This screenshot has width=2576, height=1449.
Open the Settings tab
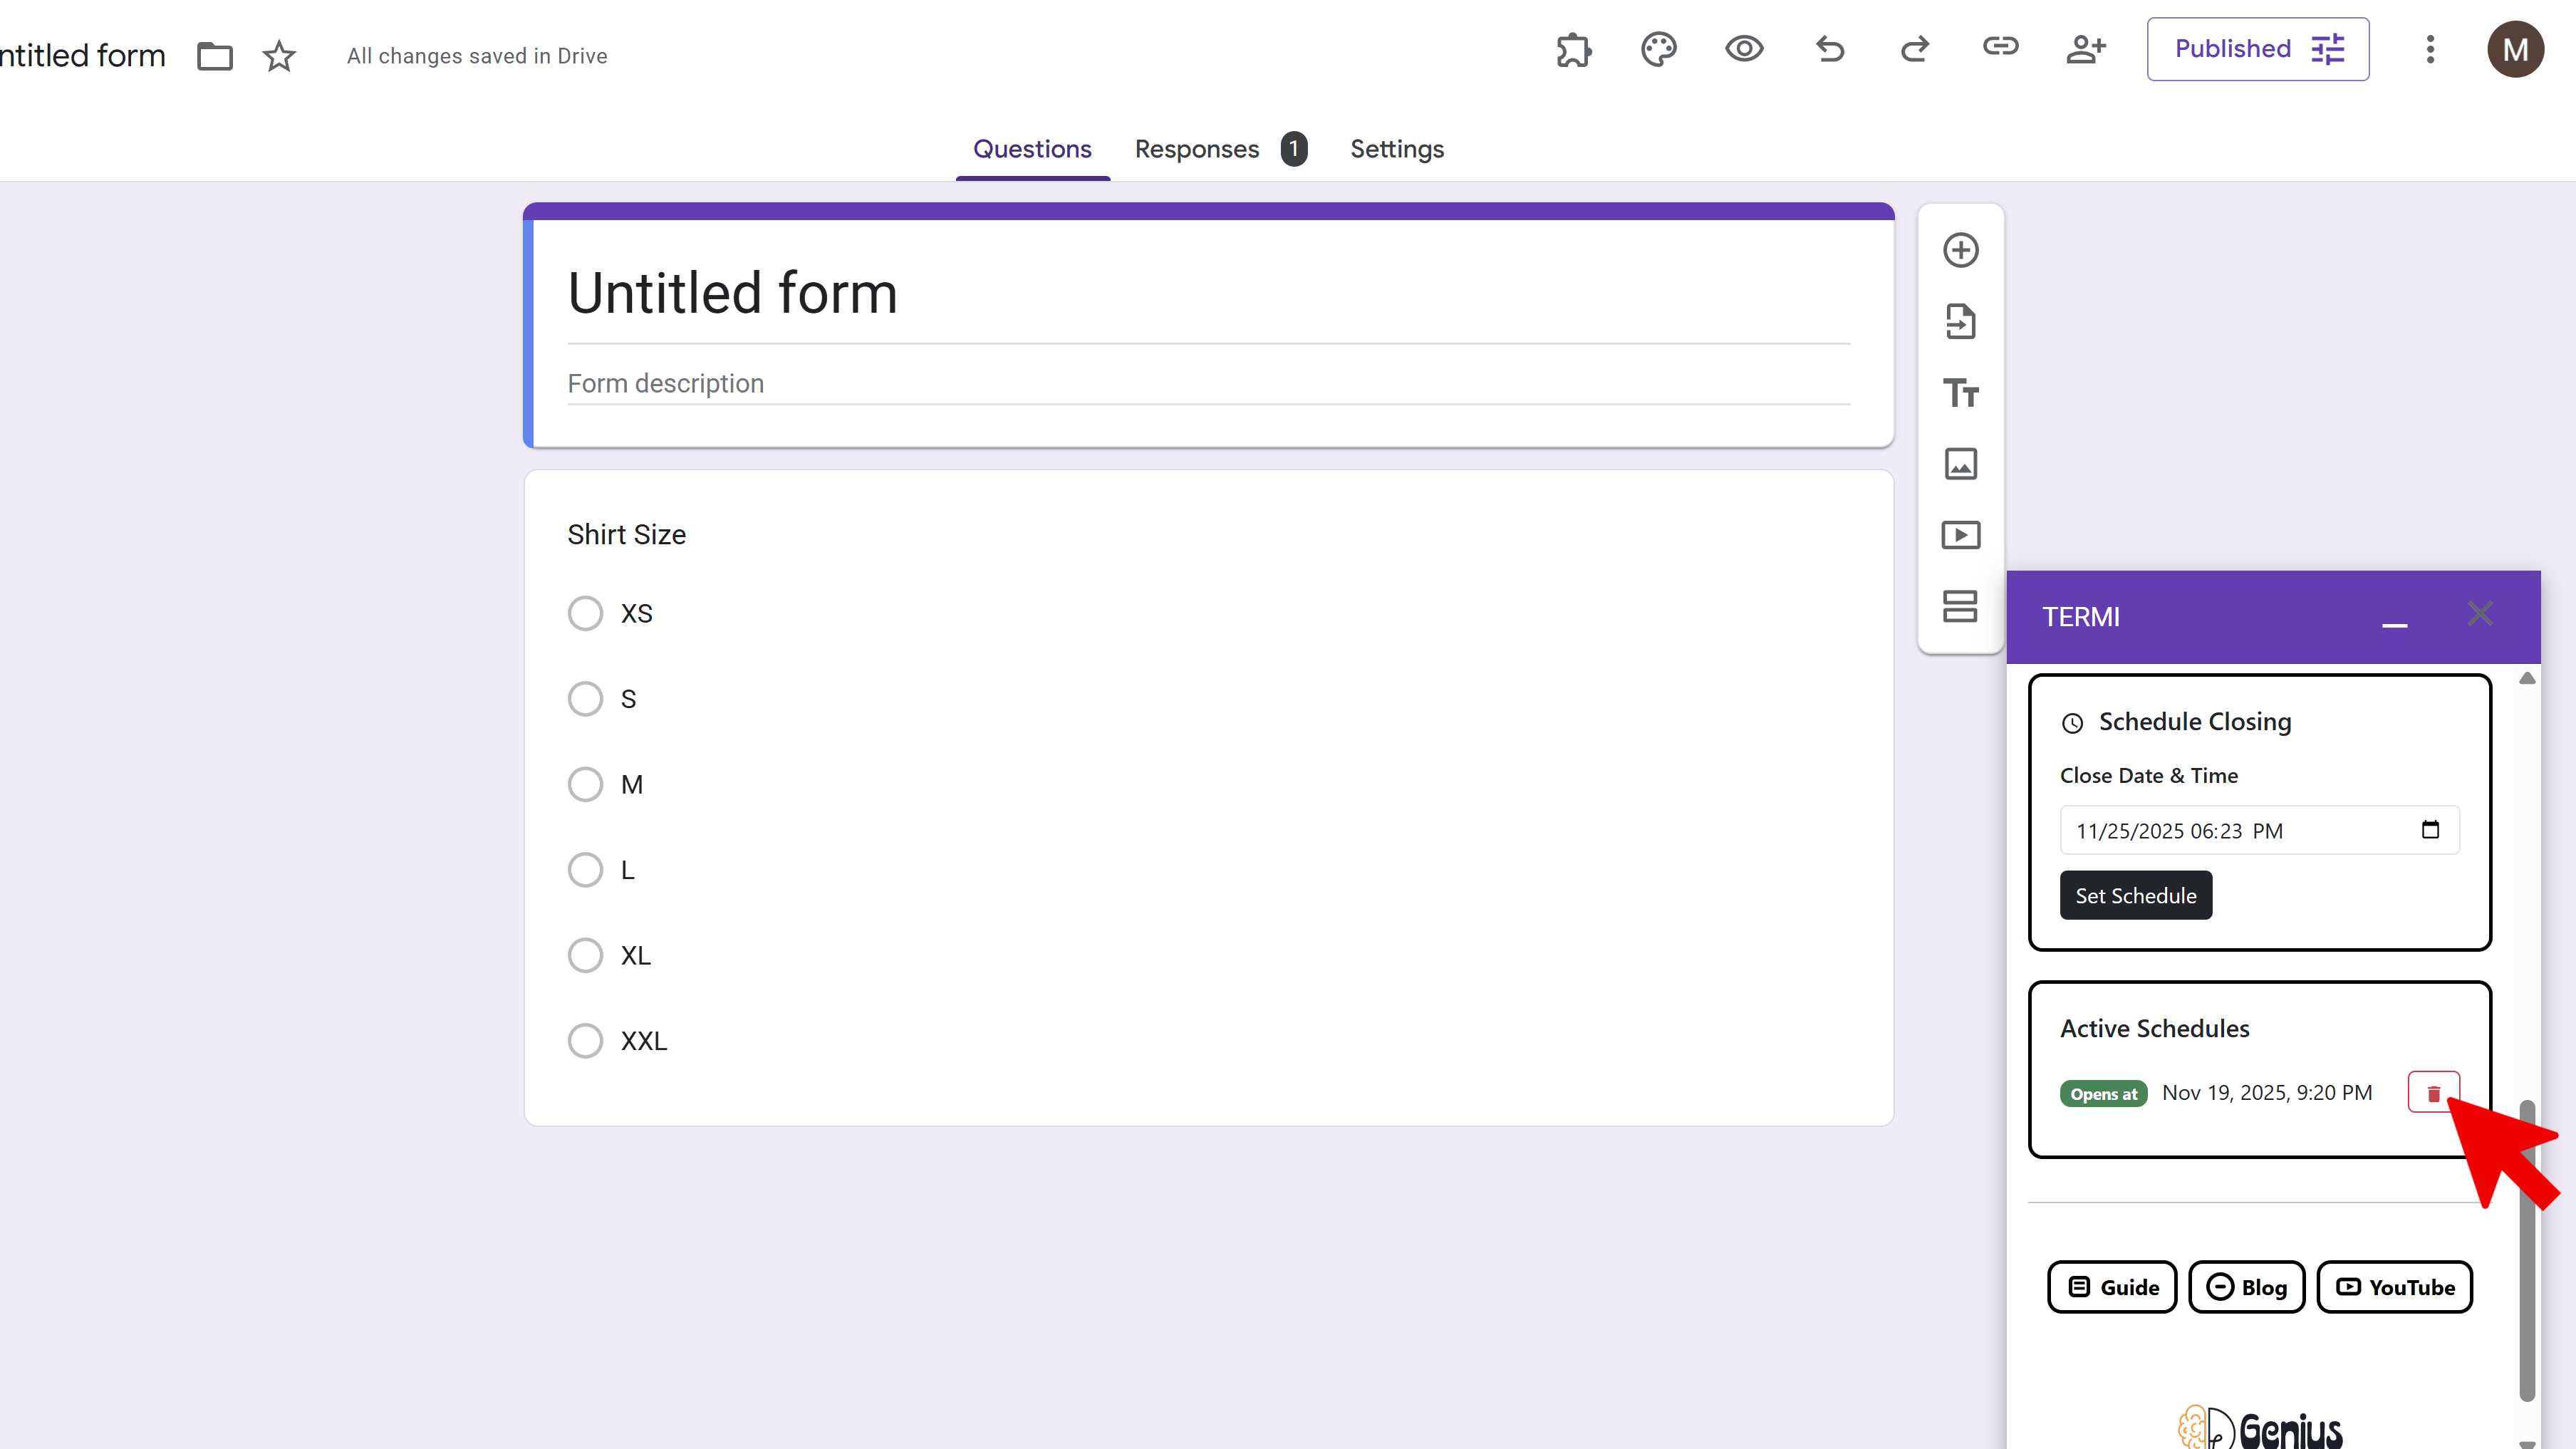[x=1396, y=149]
